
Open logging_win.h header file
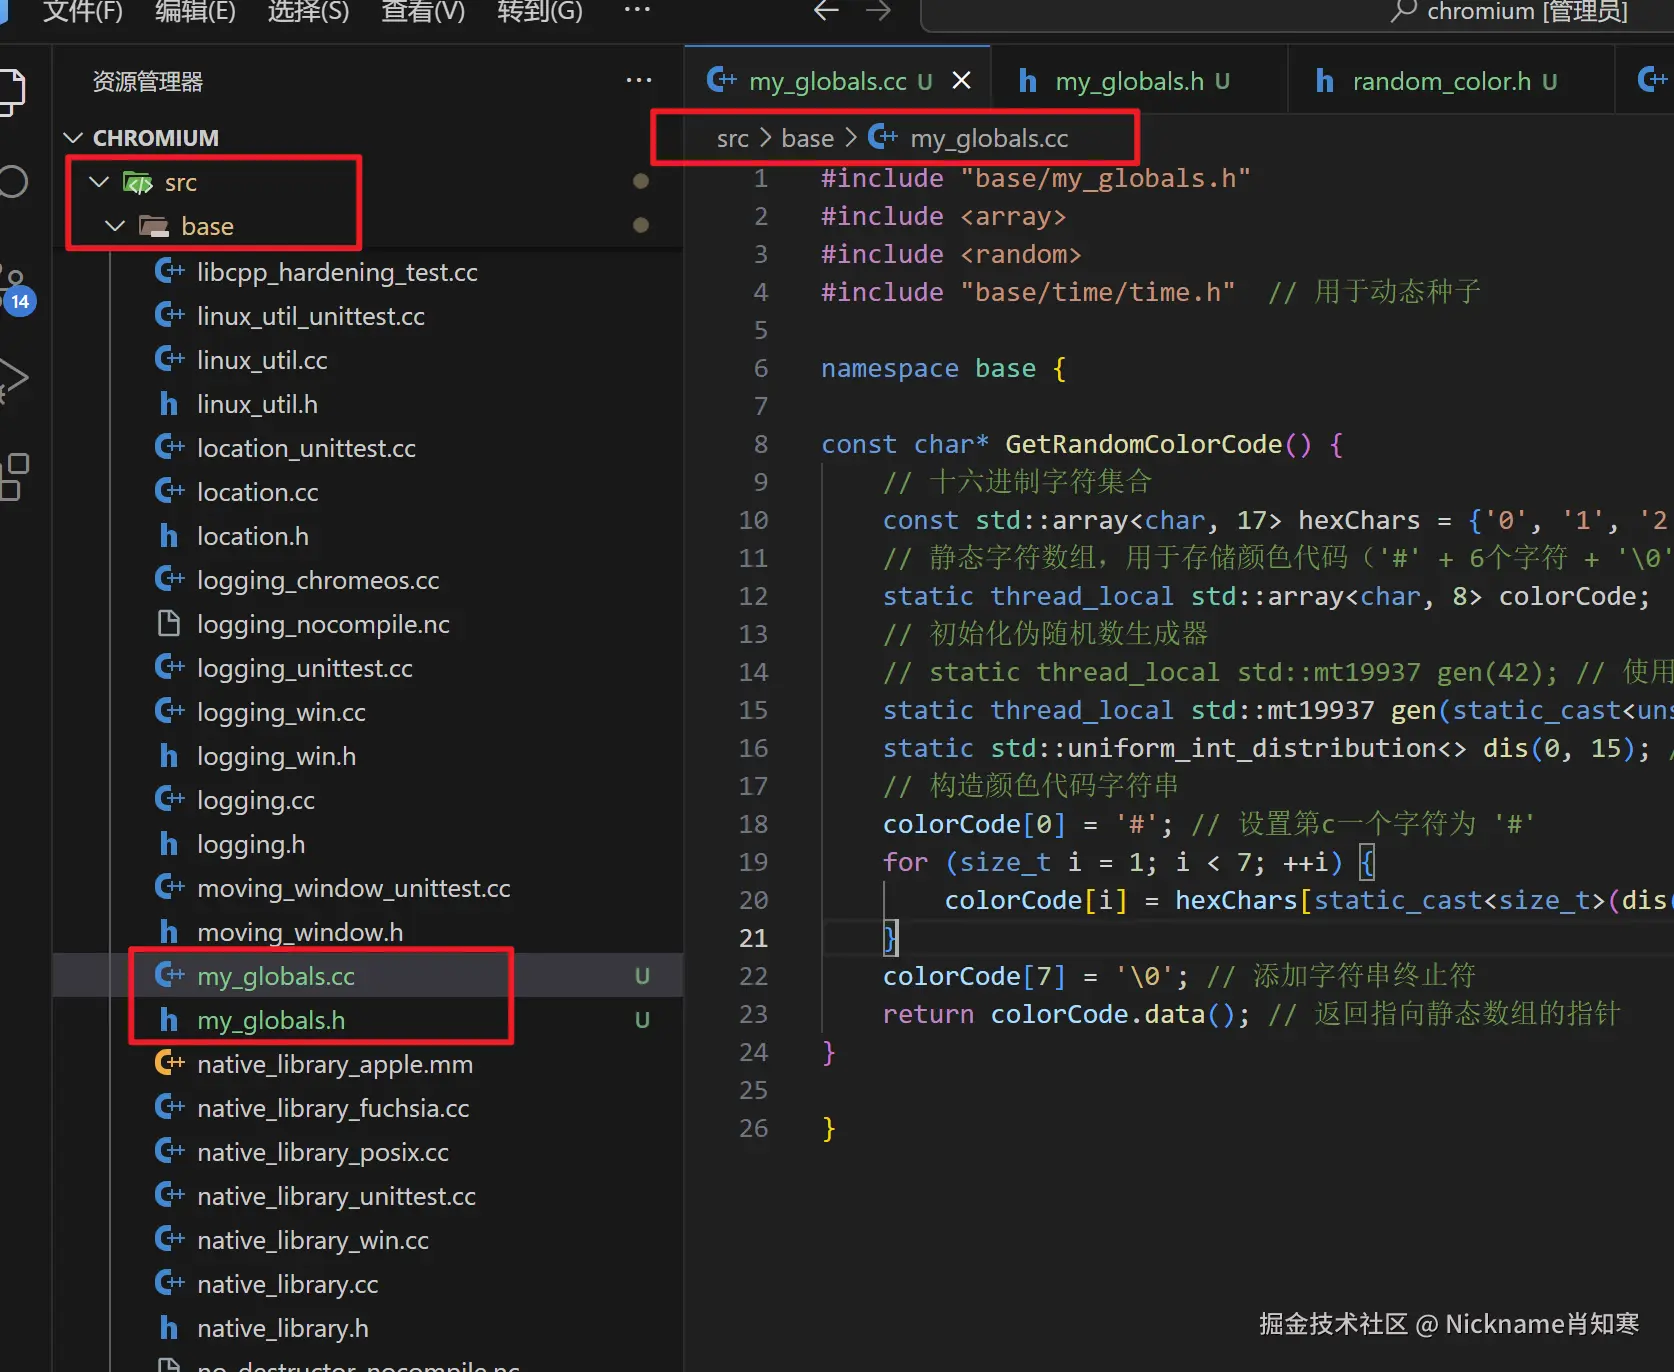pos(276,756)
